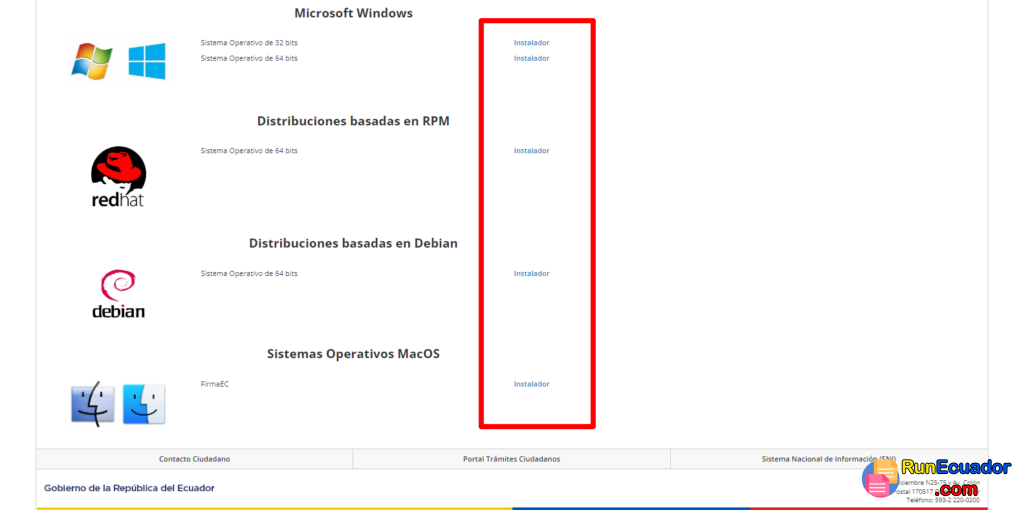The image size is (1024, 510).
Task: Open the Contacto Ciudadano footer tab
Action: click(x=195, y=459)
